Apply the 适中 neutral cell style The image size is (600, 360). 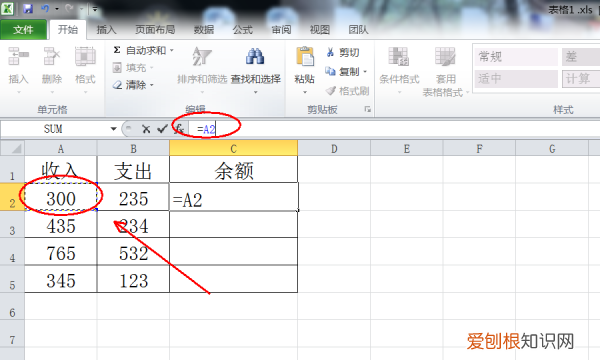516,79
